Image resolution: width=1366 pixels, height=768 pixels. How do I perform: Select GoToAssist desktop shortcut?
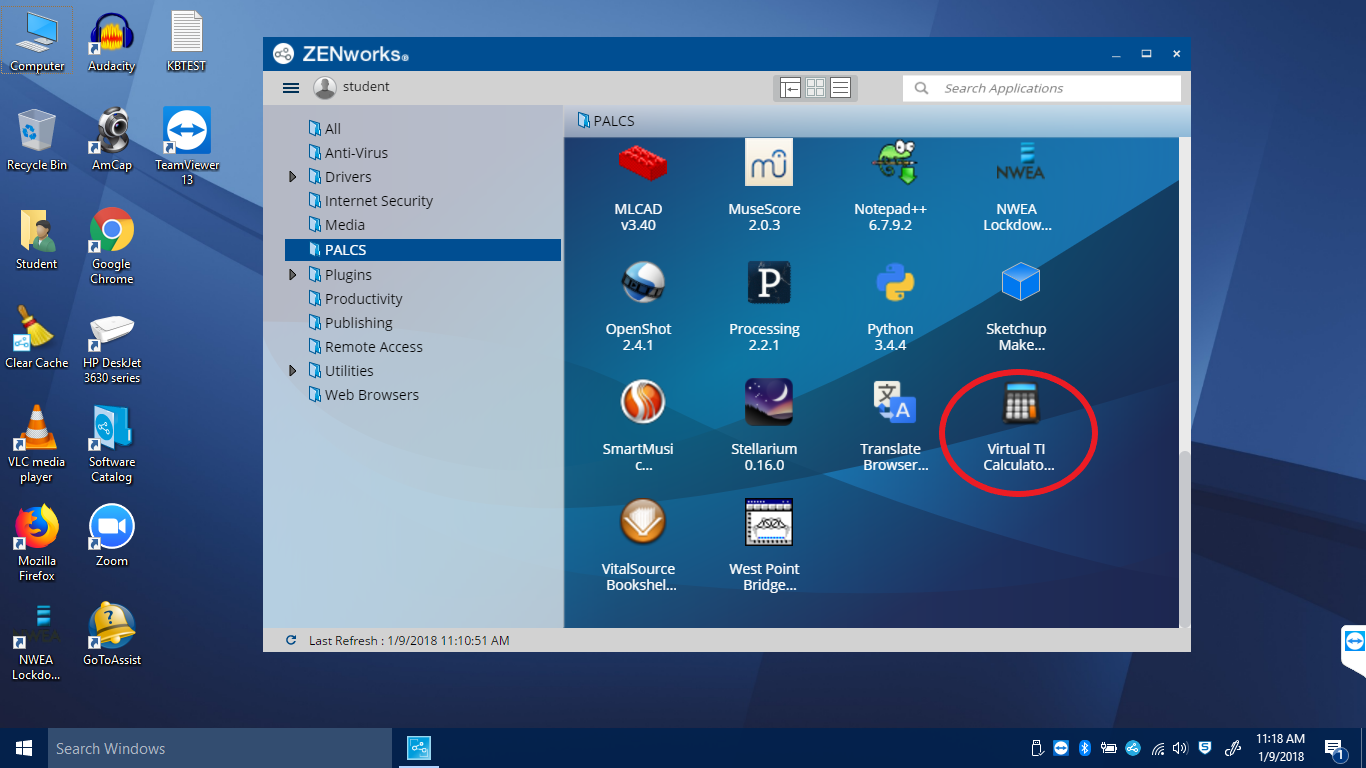(x=111, y=635)
